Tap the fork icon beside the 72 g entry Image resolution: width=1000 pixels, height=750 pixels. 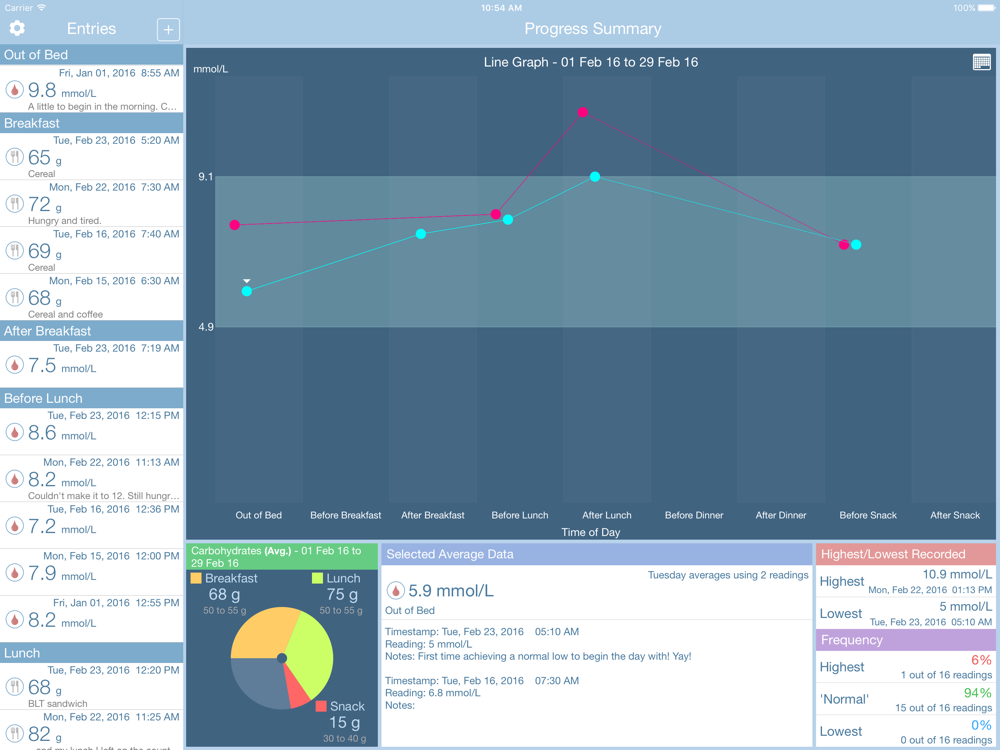point(15,204)
